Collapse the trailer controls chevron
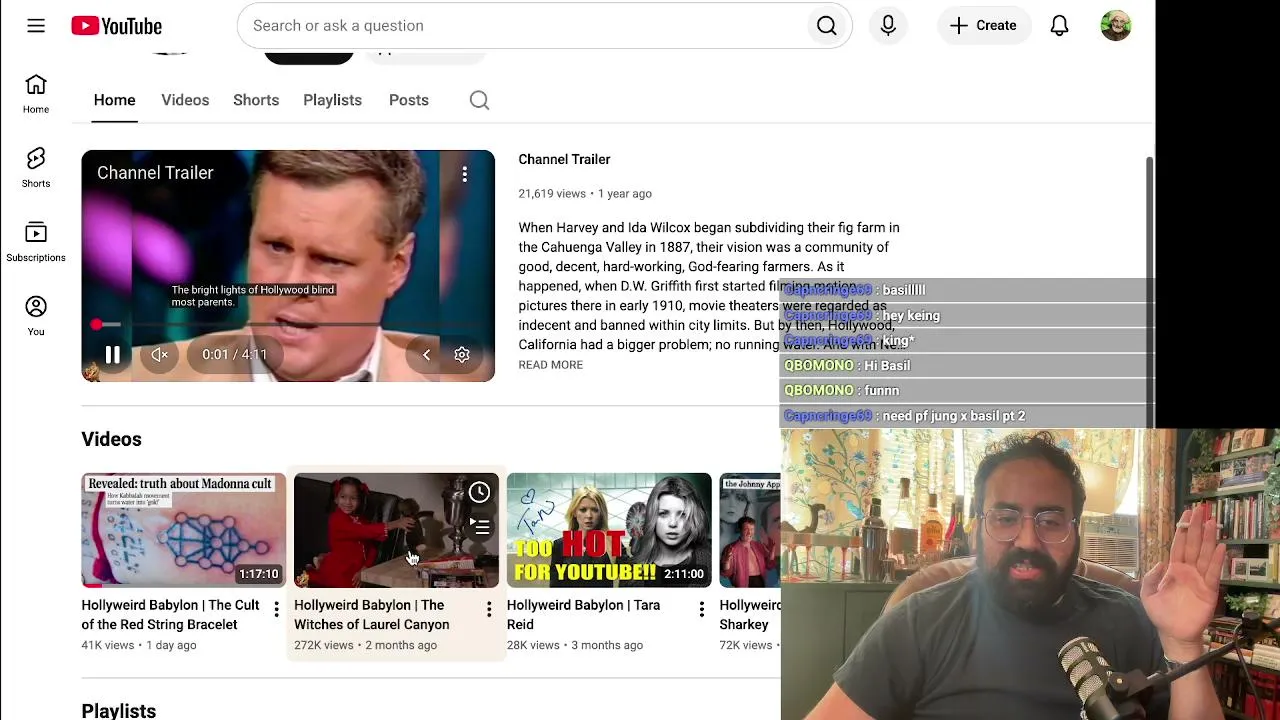 pyautogui.click(x=426, y=355)
